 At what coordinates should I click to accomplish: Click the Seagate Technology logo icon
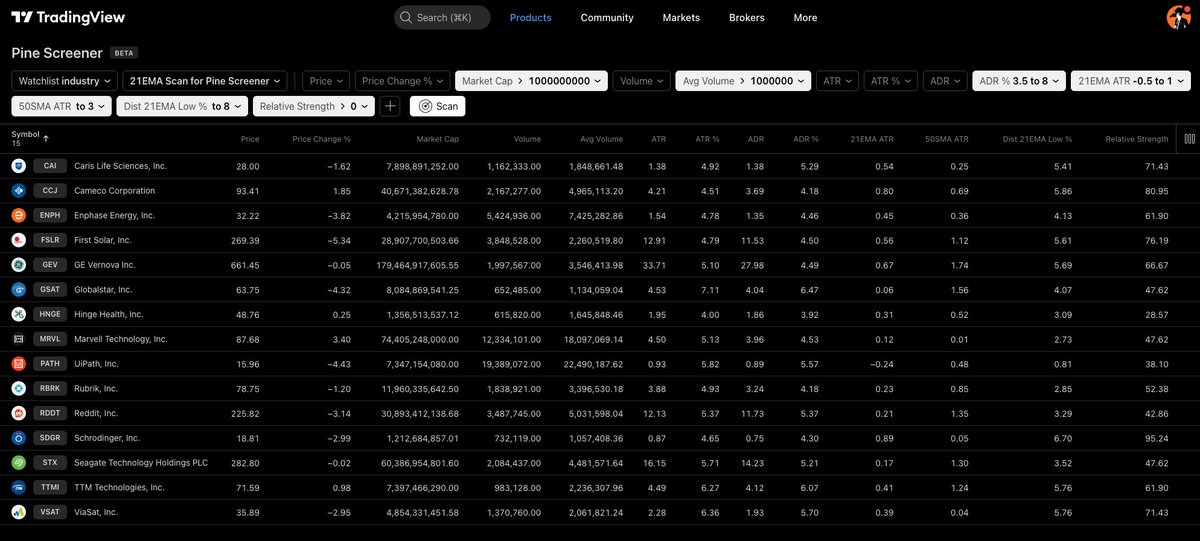click(18, 463)
